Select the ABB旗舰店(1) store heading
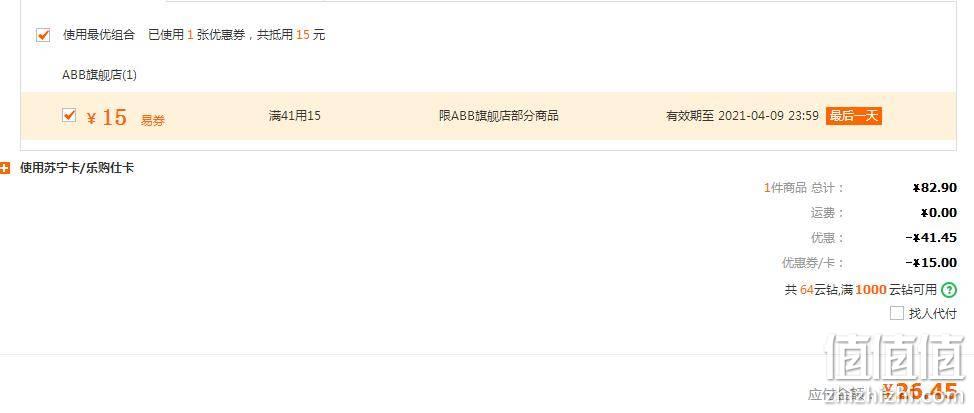This screenshot has width=974, height=413. (99, 75)
